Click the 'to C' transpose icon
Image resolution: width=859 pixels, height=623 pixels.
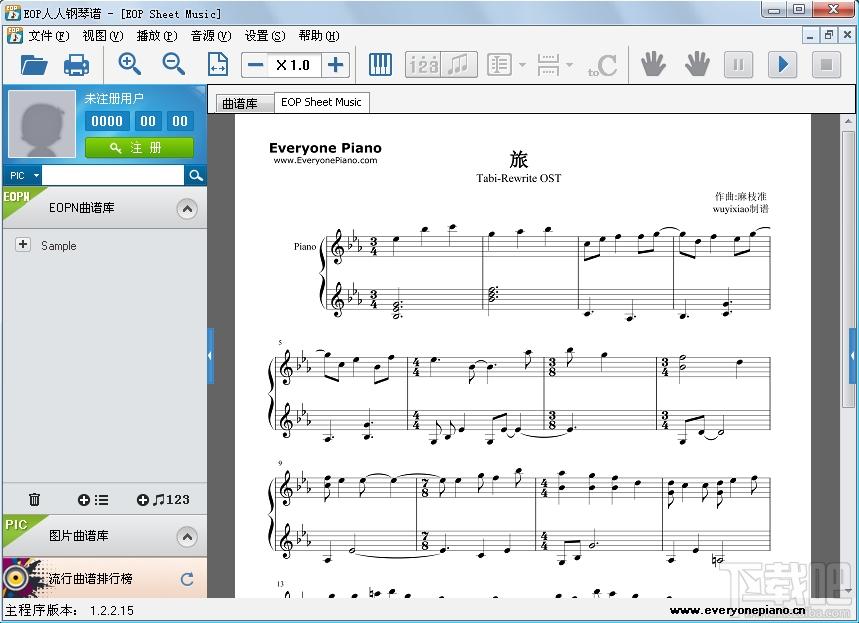coord(602,65)
